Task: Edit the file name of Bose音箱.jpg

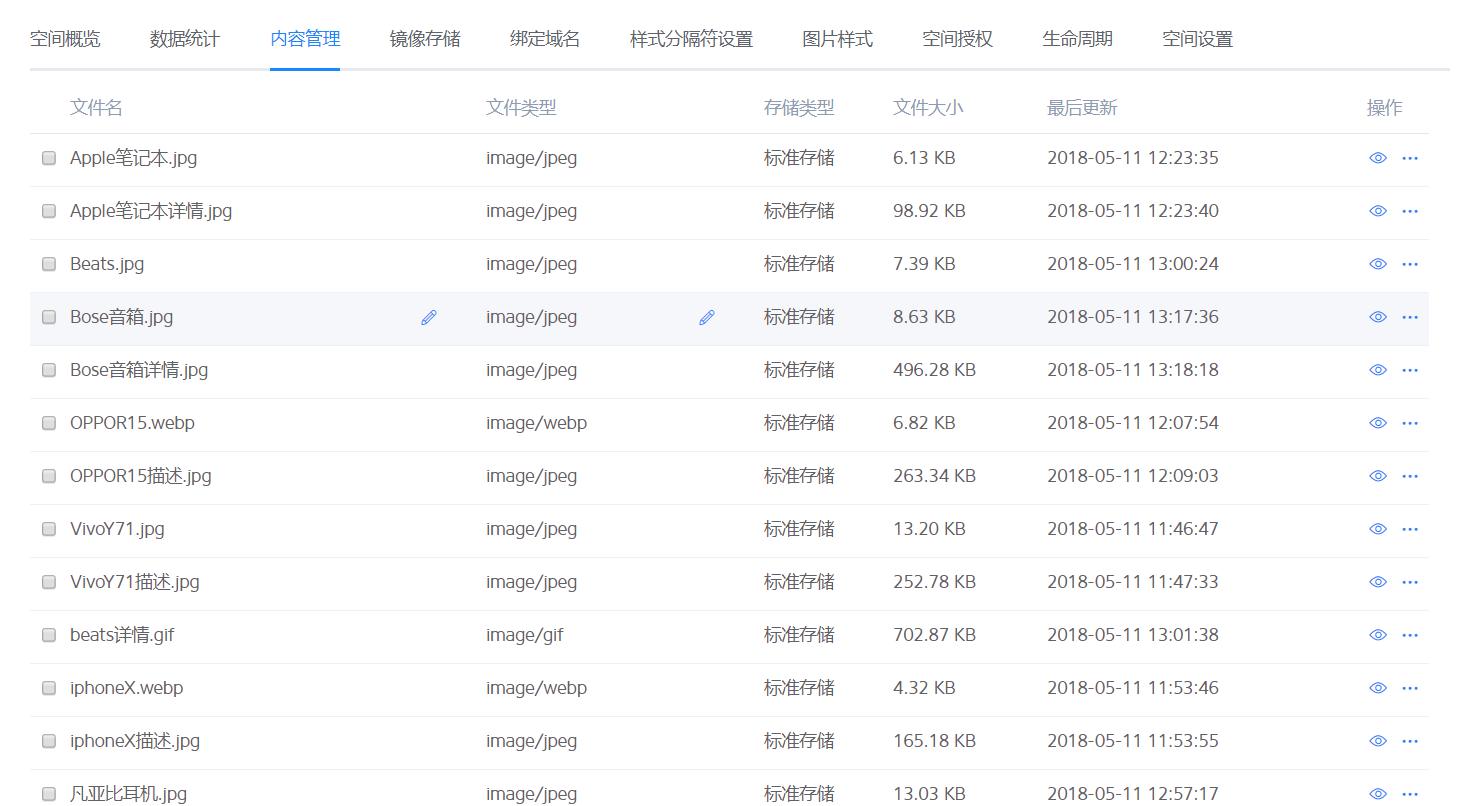Action: pyautogui.click(x=429, y=317)
